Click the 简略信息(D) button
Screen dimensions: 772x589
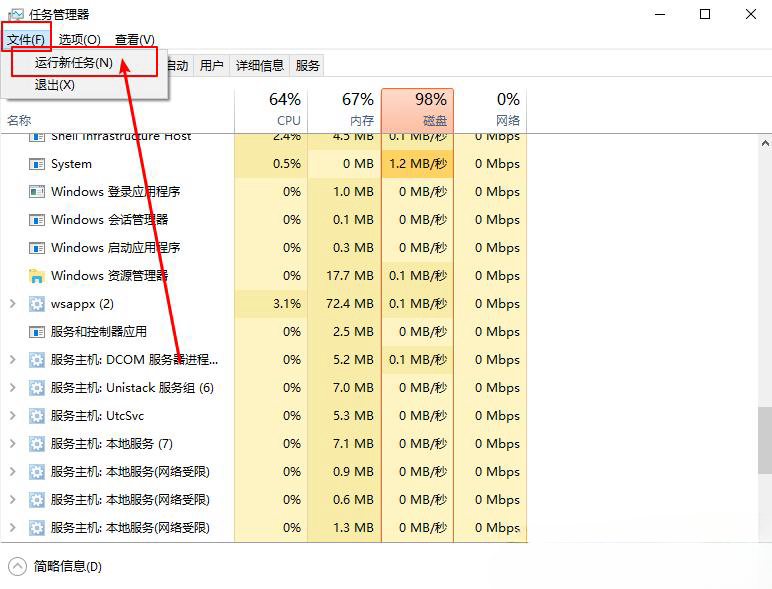coord(67,566)
